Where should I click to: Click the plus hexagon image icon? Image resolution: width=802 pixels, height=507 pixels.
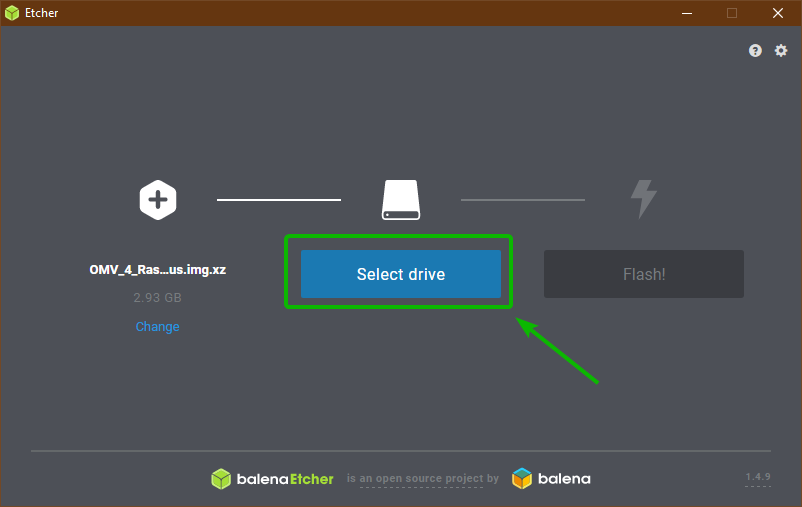tap(158, 200)
